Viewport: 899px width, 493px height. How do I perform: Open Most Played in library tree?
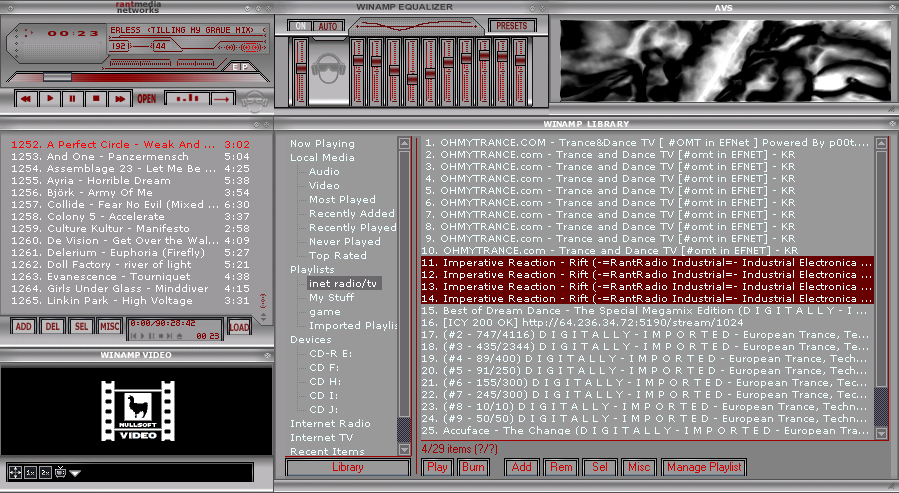coord(342,199)
